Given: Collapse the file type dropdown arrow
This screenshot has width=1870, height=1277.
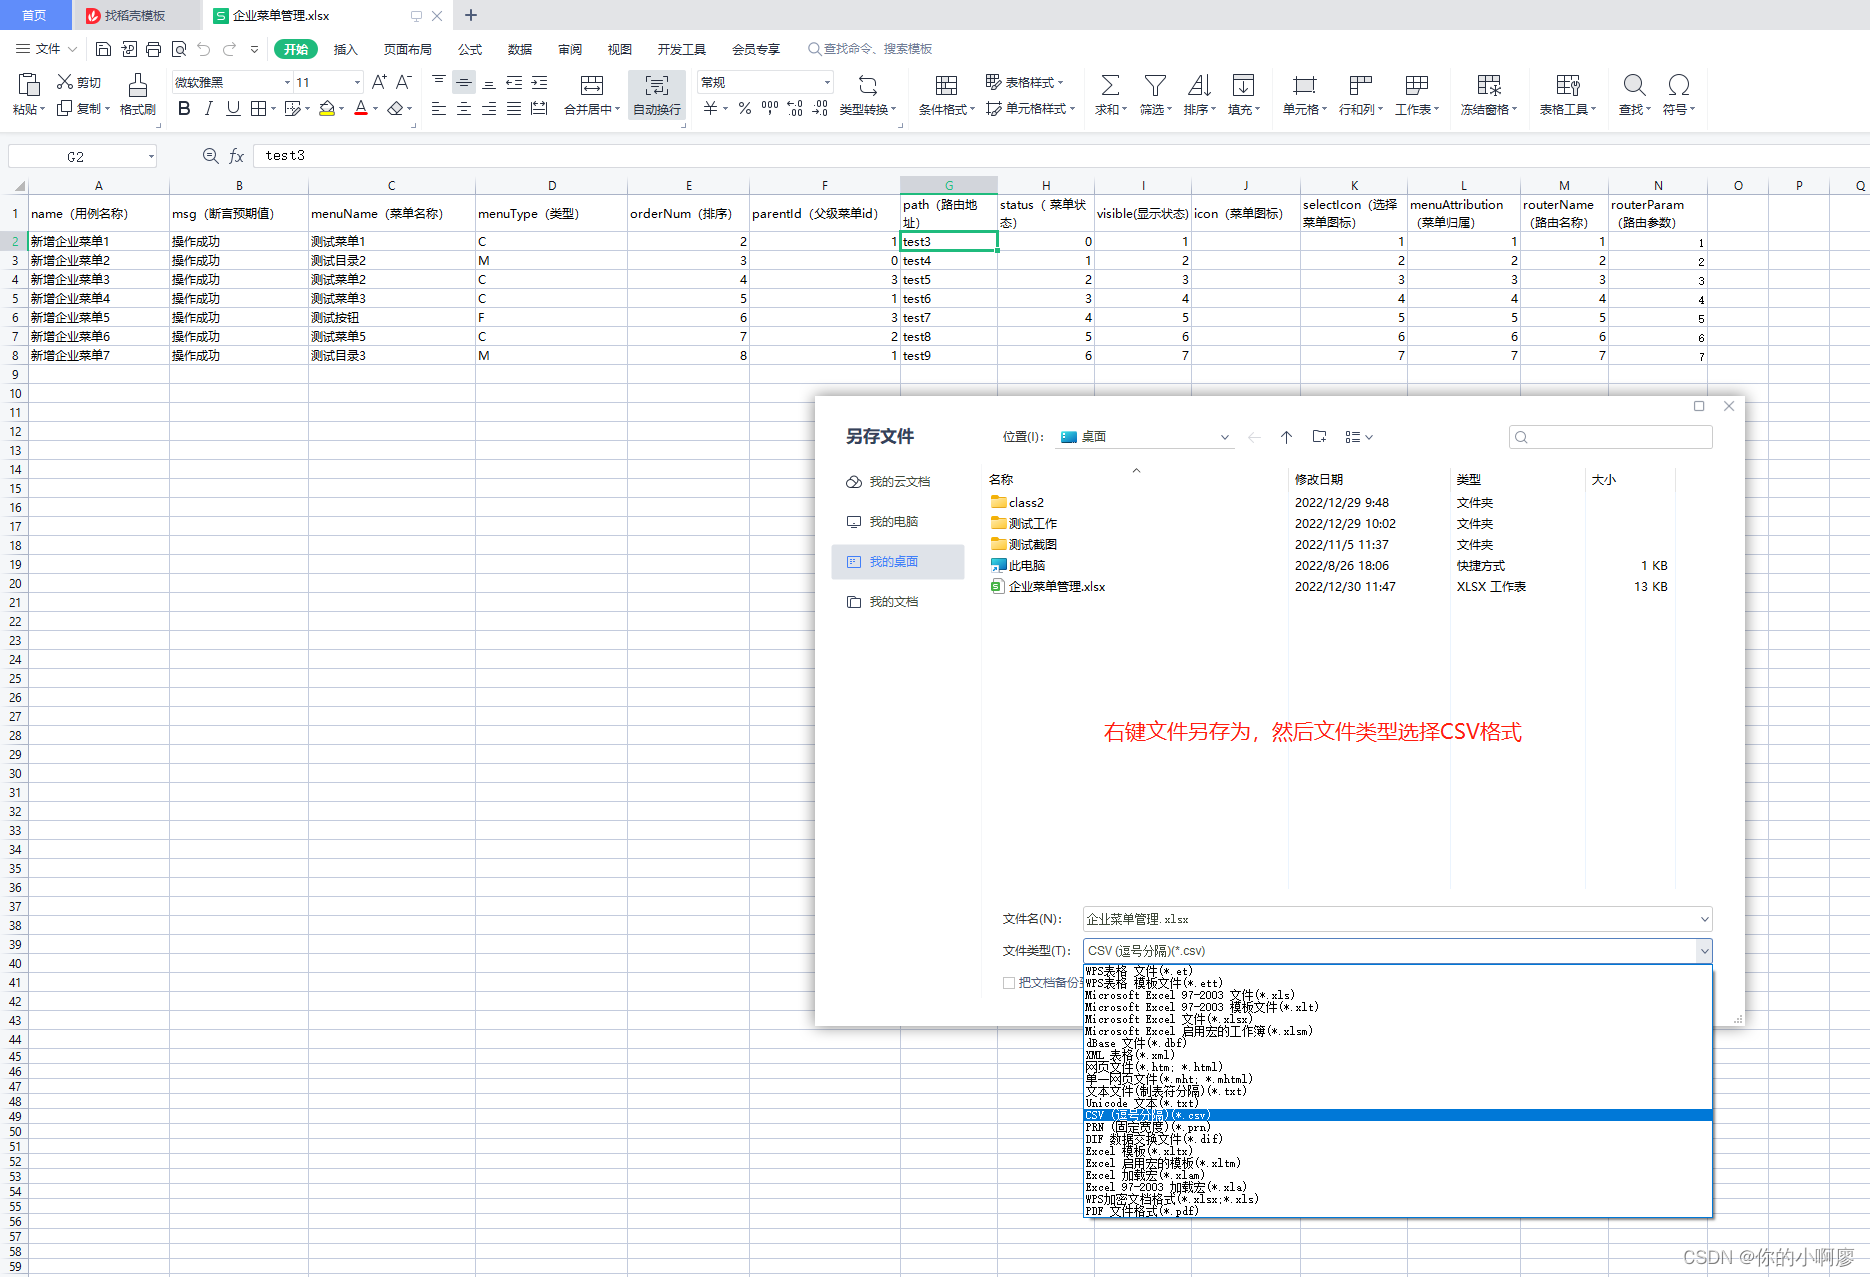Looking at the screenshot, I should click(1704, 951).
